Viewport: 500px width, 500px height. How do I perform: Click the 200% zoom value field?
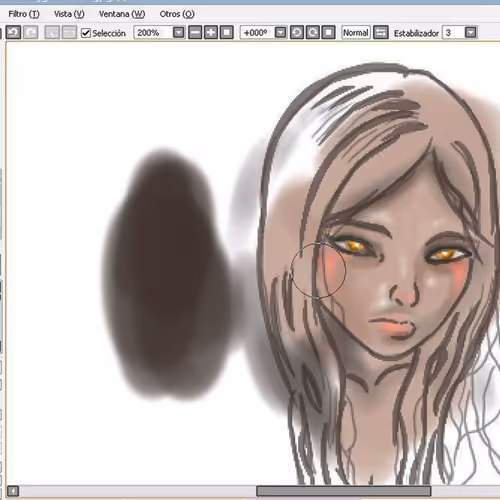pos(154,33)
